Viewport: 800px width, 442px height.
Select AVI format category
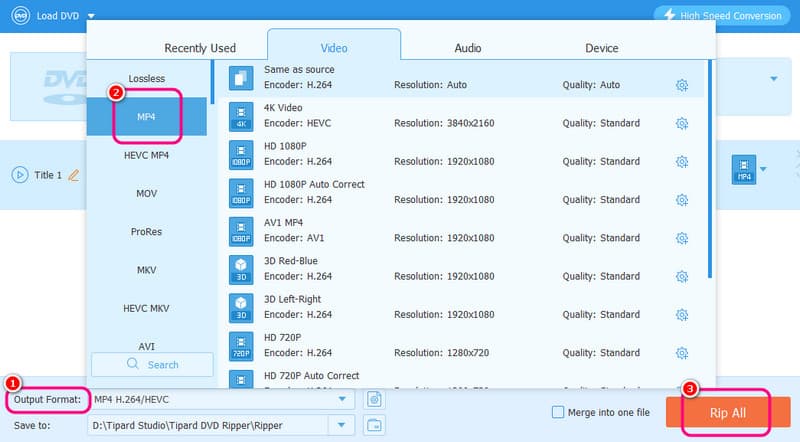click(147, 345)
